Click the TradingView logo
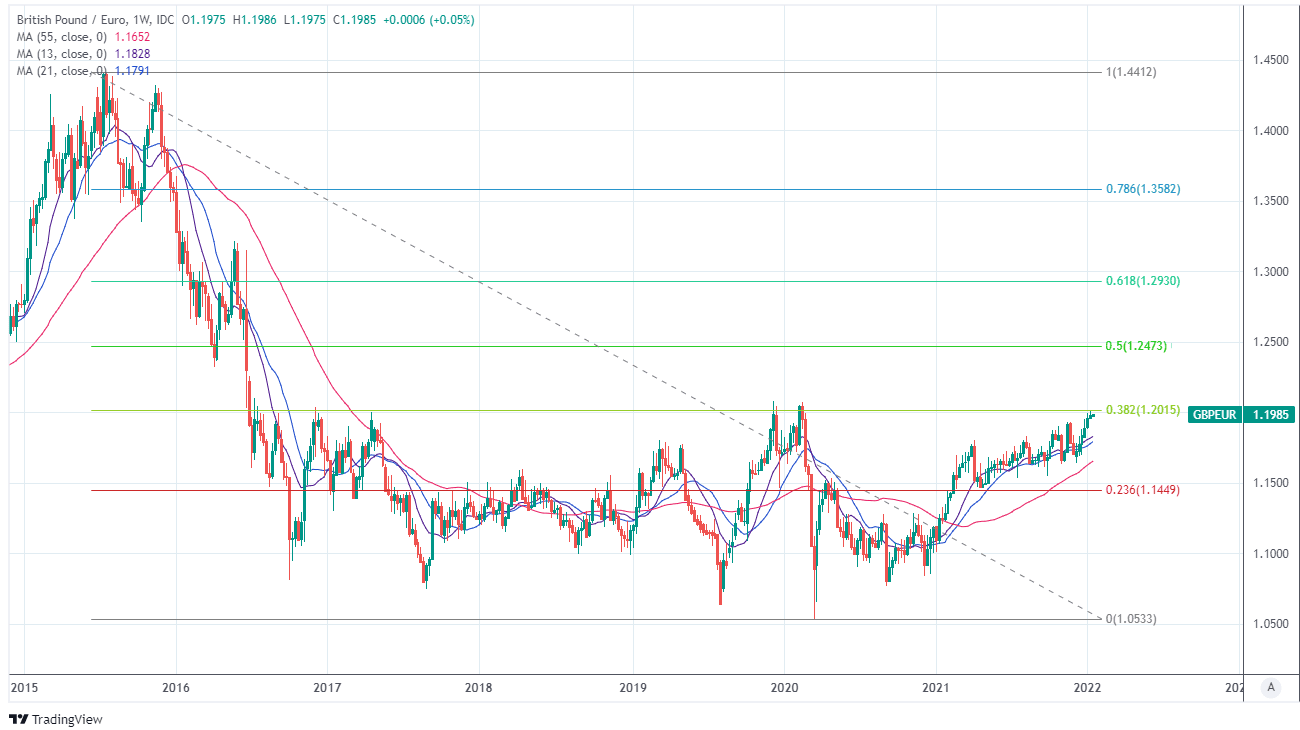This screenshot has width=1300, height=730. pyautogui.click(x=56, y=719)
